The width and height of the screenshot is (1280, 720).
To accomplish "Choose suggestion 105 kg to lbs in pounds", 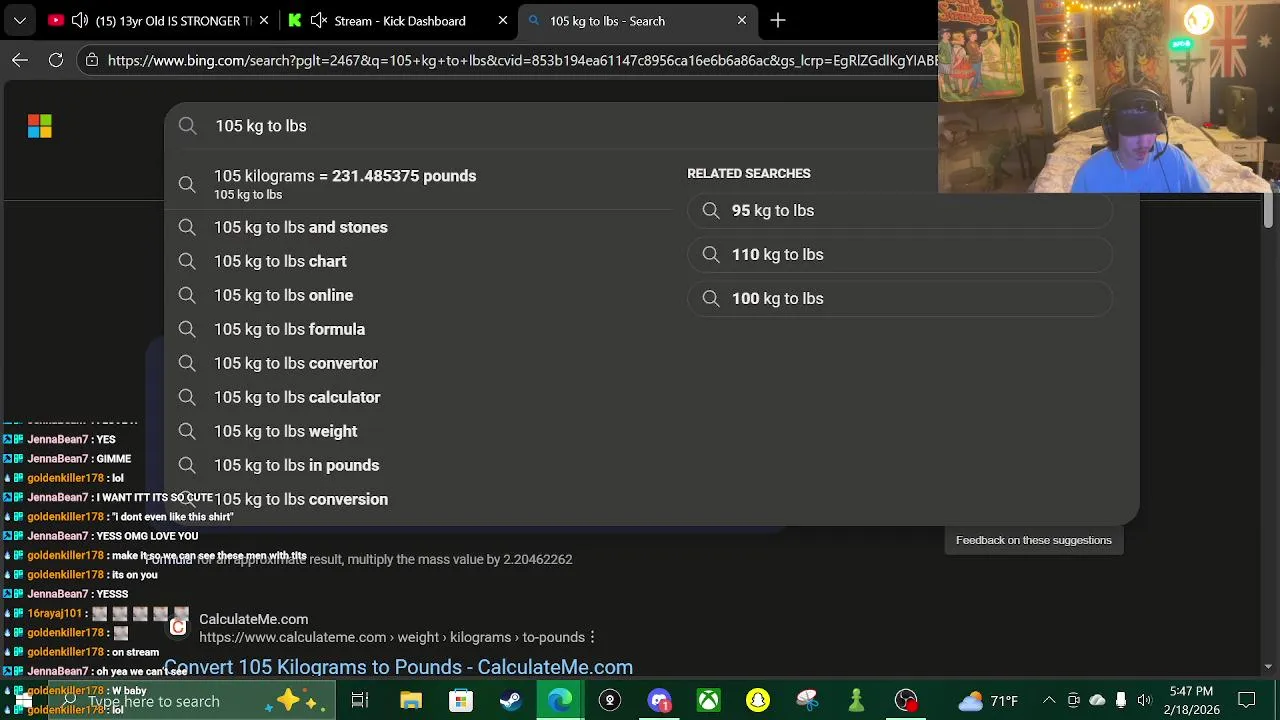I will [420, 465].
